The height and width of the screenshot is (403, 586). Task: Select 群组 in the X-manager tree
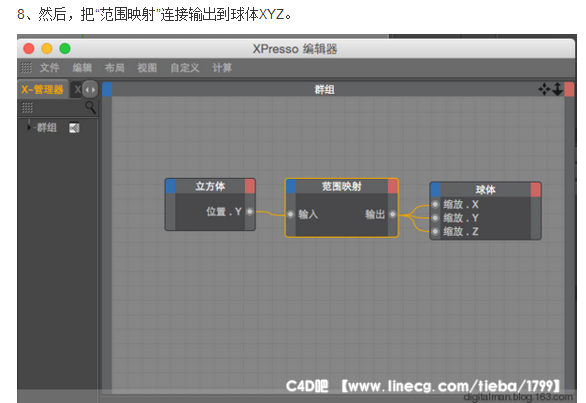click(x=47, y=128)
